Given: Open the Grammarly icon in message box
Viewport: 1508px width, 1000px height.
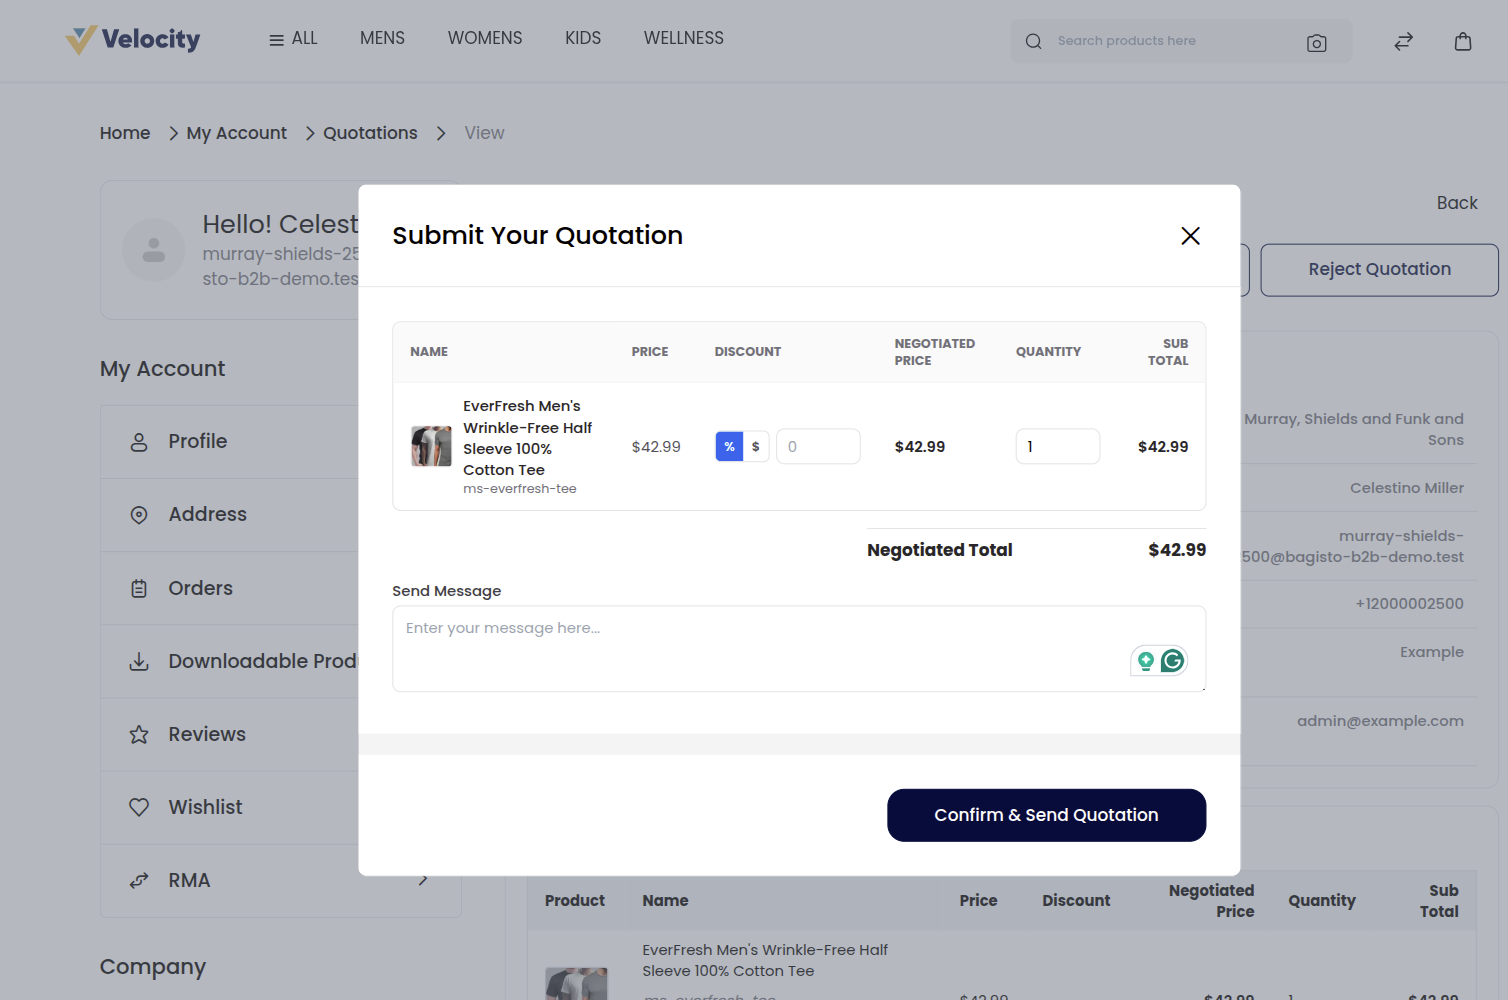Looking at the screenshot, I should click(x=1172, y=660).
